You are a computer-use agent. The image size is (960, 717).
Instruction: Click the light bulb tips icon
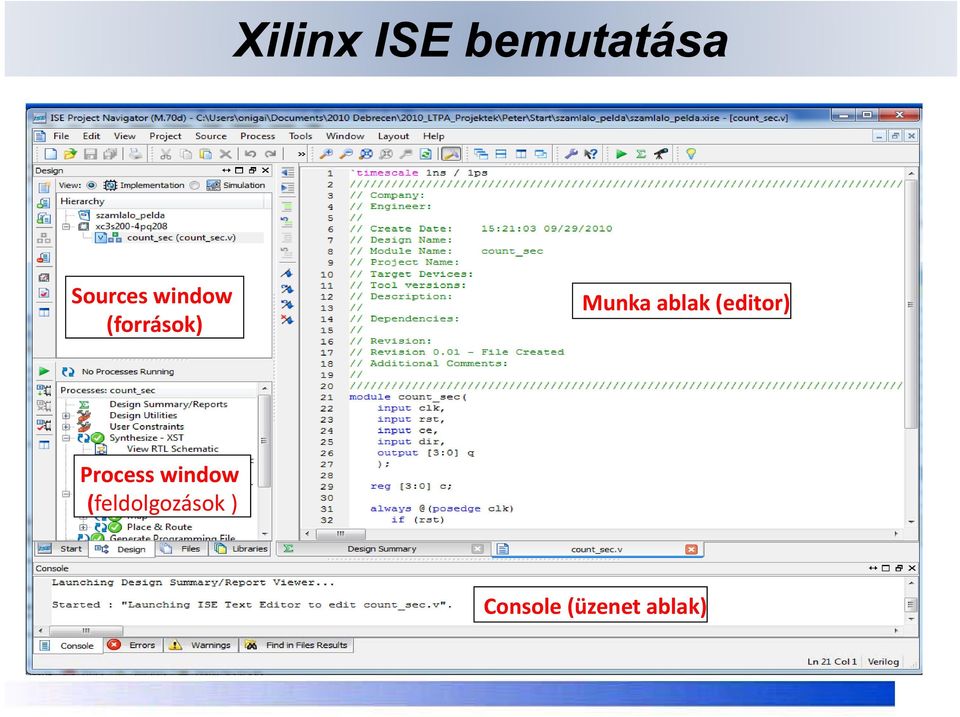point(691,154)
